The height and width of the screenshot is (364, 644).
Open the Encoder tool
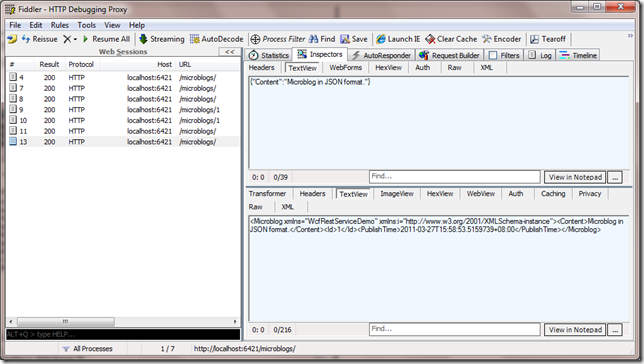click(x=501, y=39)
